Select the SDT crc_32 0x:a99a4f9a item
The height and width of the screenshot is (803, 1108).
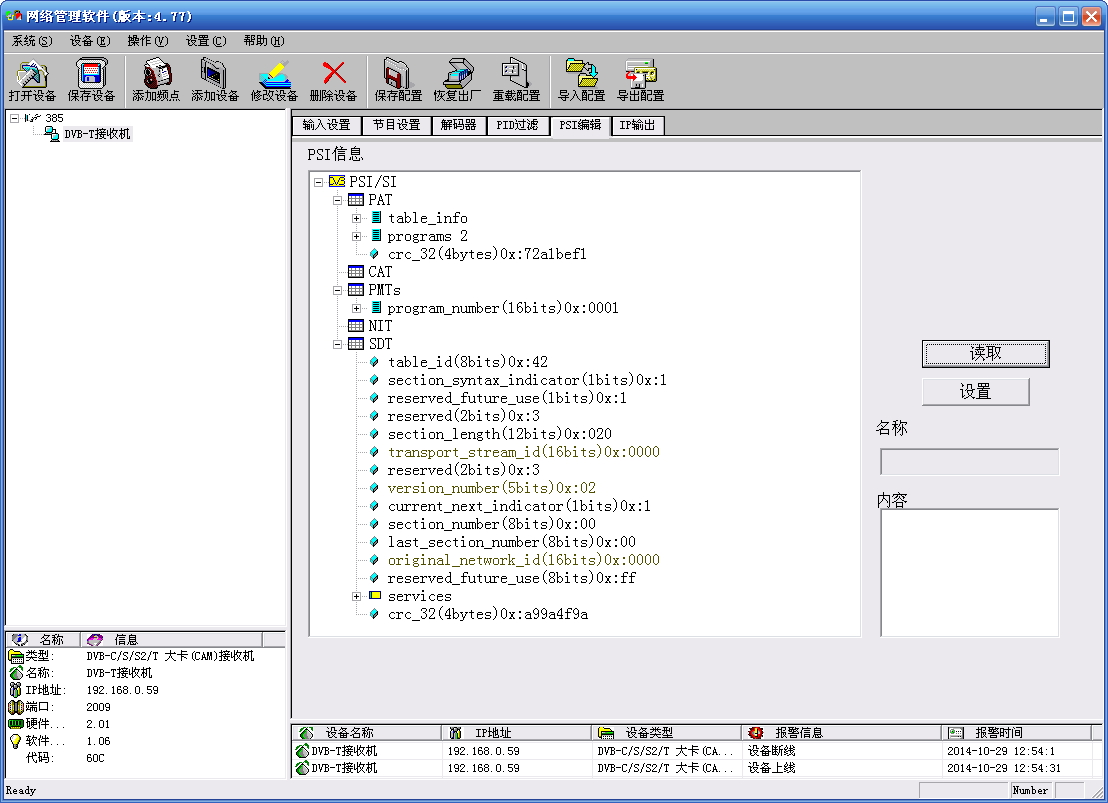coord(488,614)
